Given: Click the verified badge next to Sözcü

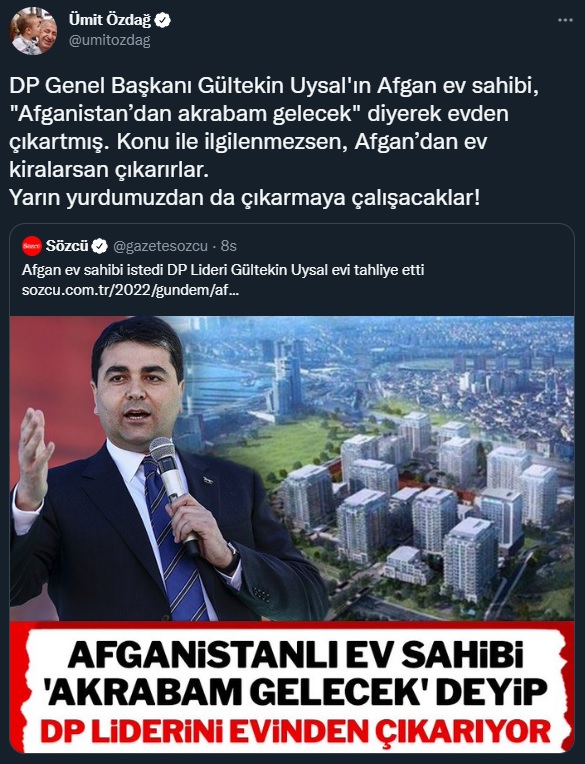Looking at the screenshot, I should tap(100, 247).
